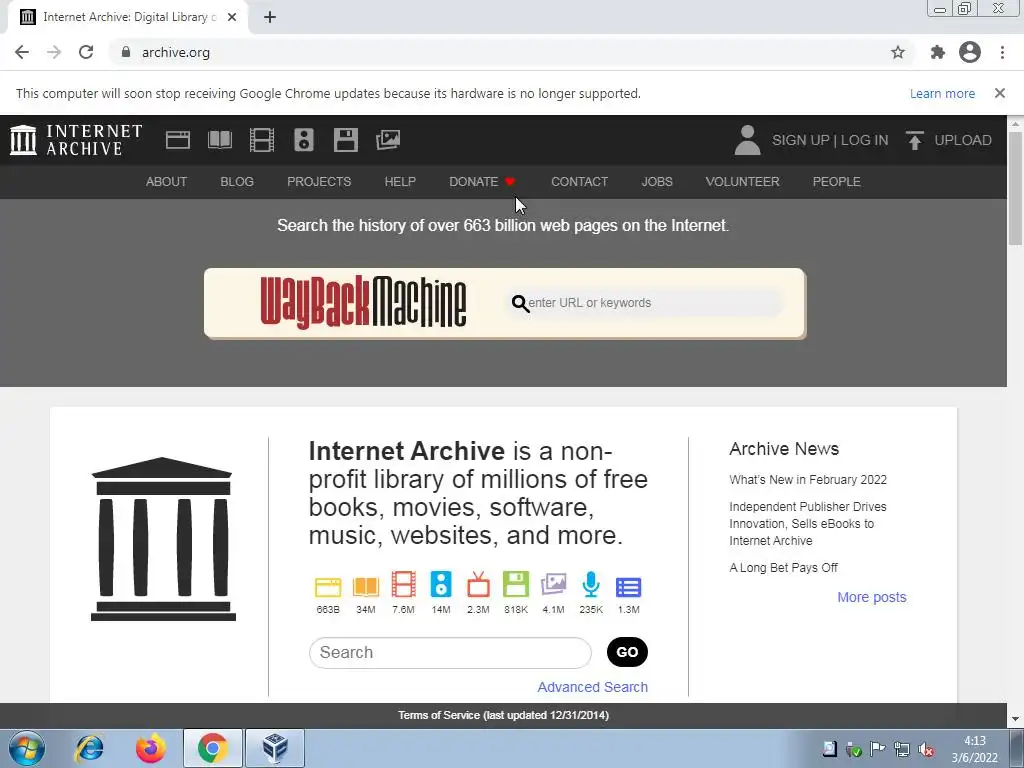Click the muted volume tray icon
The height and width of the screenshot is (768, 1024).
tap(925, 750)
